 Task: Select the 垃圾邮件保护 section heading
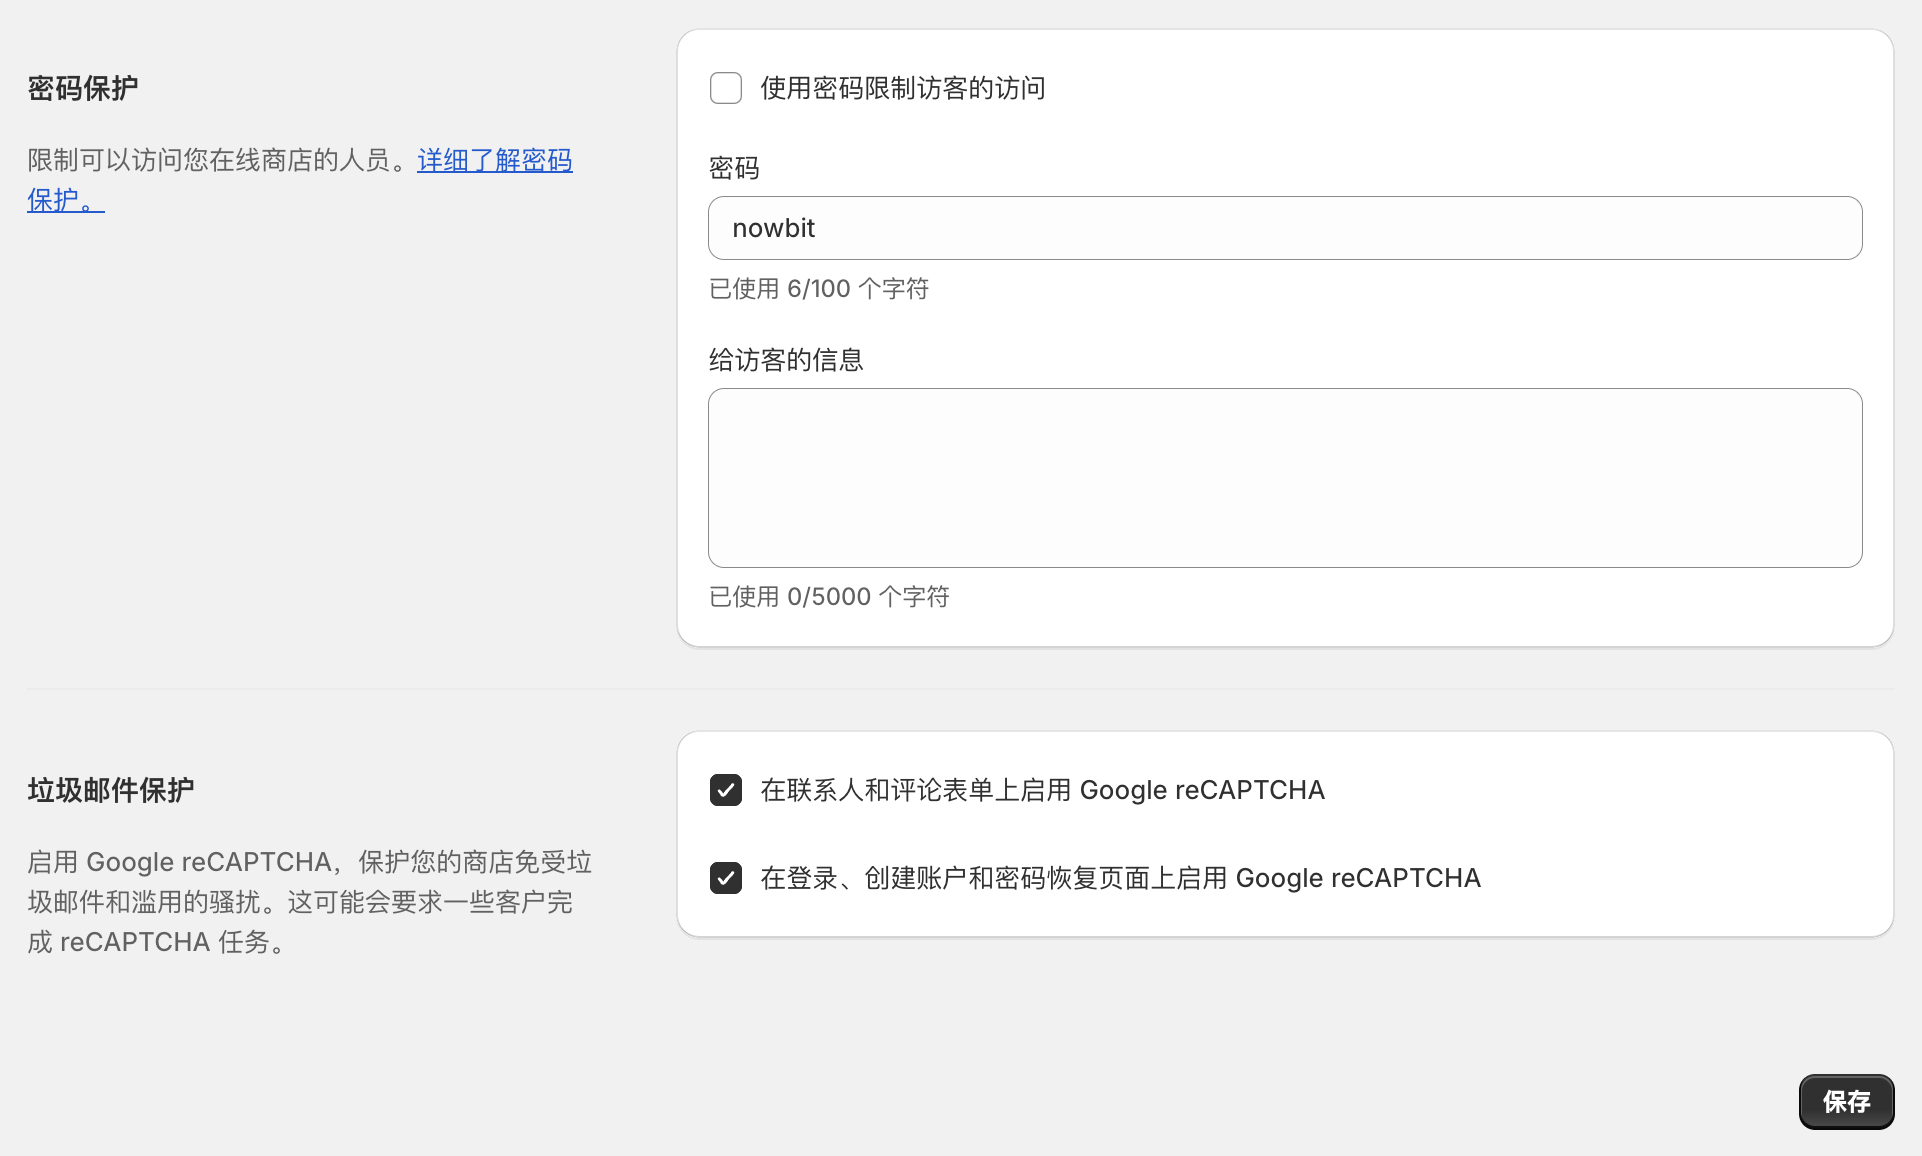[x=111, y=791]
